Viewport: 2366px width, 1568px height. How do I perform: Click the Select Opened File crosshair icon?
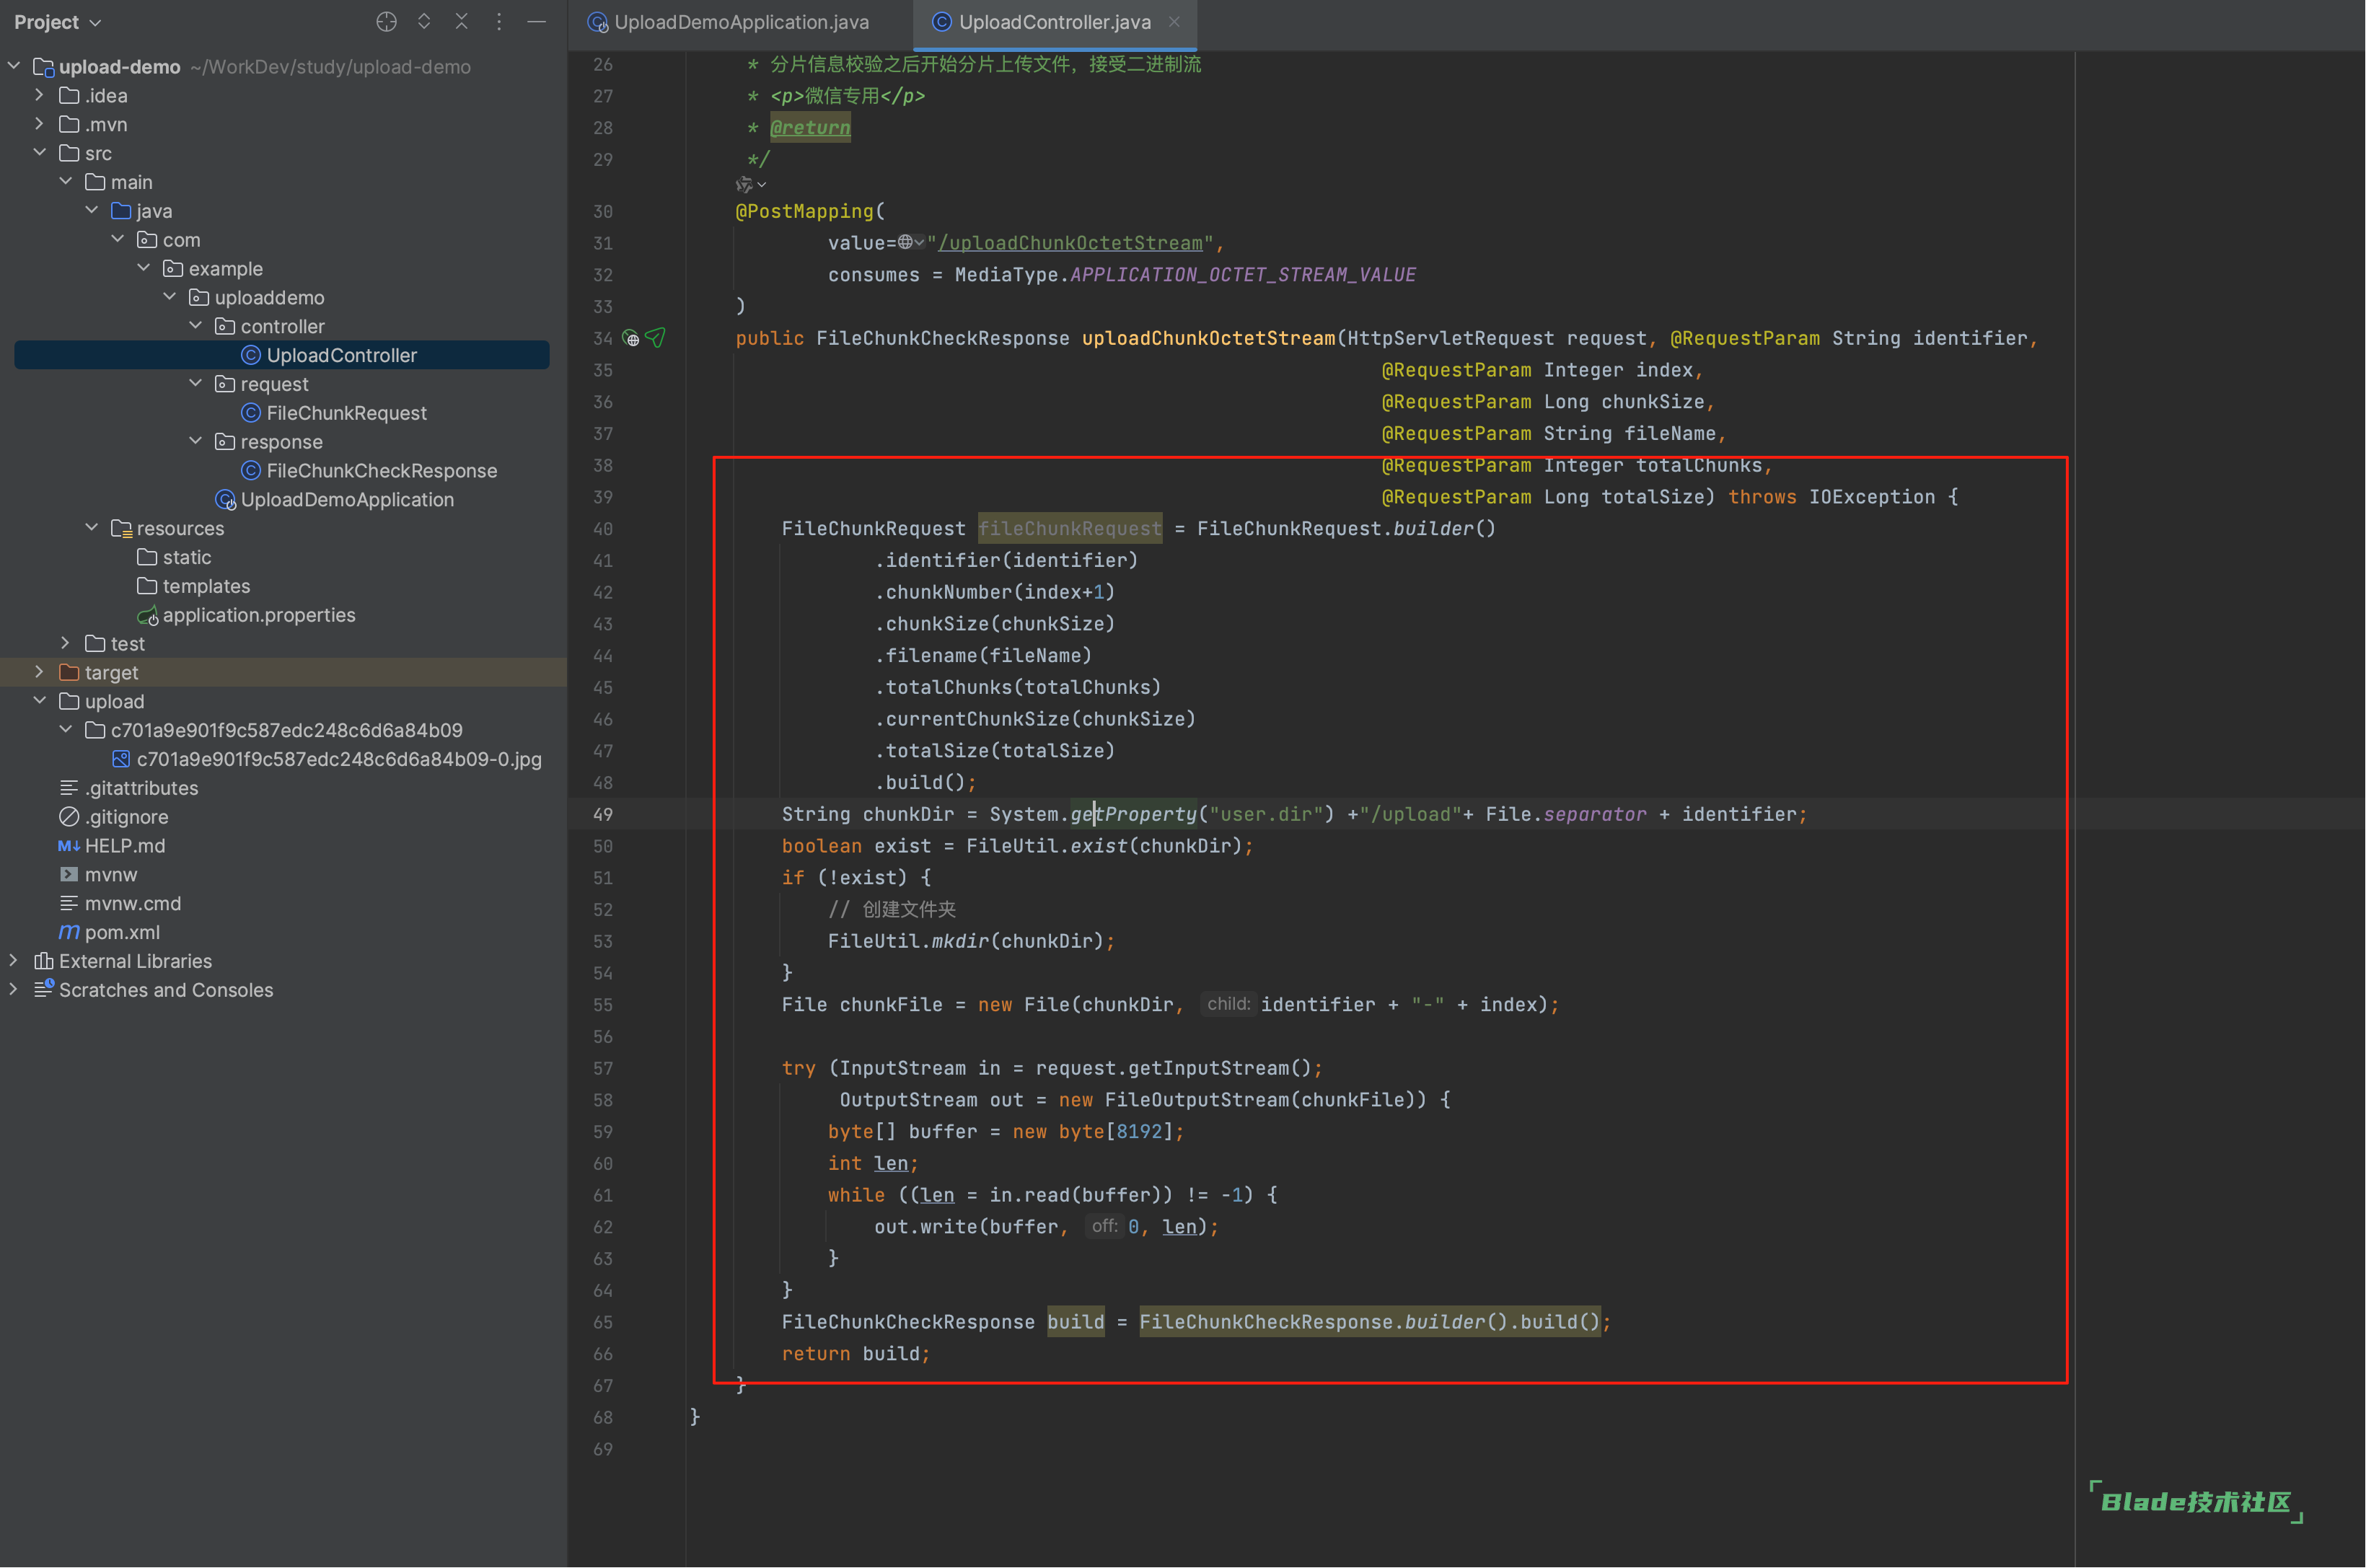tap(386, 21)
